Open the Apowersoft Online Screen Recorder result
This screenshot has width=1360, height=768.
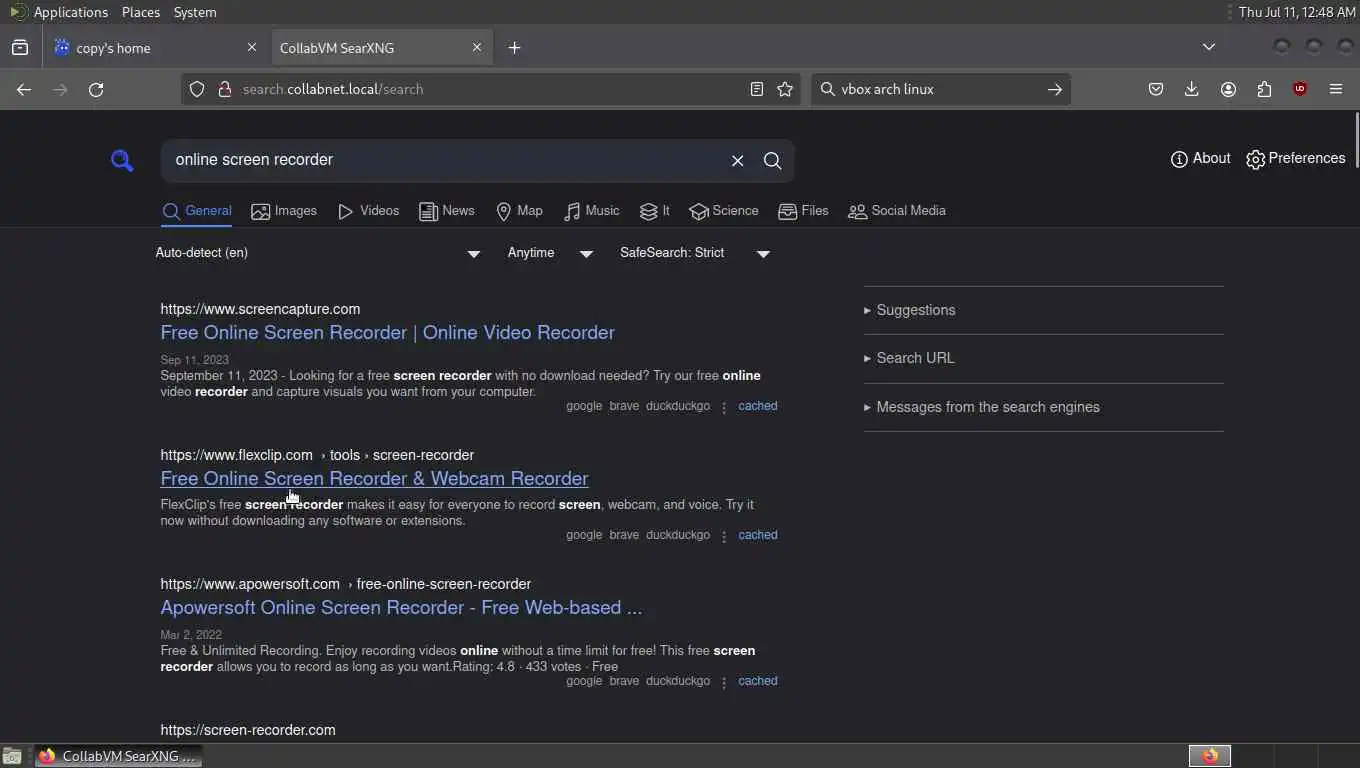401,608
